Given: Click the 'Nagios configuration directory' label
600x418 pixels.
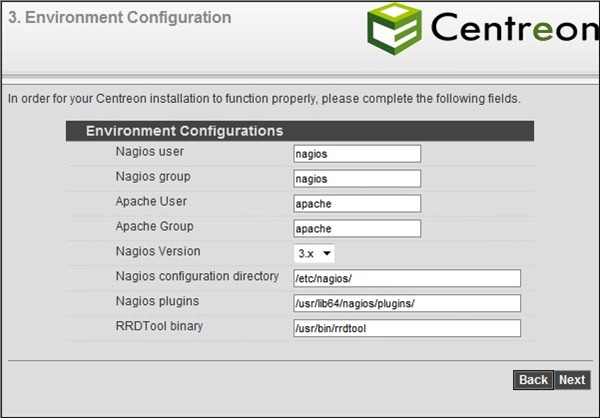Looking at the screenshot, I should click(x=197, y=276).
